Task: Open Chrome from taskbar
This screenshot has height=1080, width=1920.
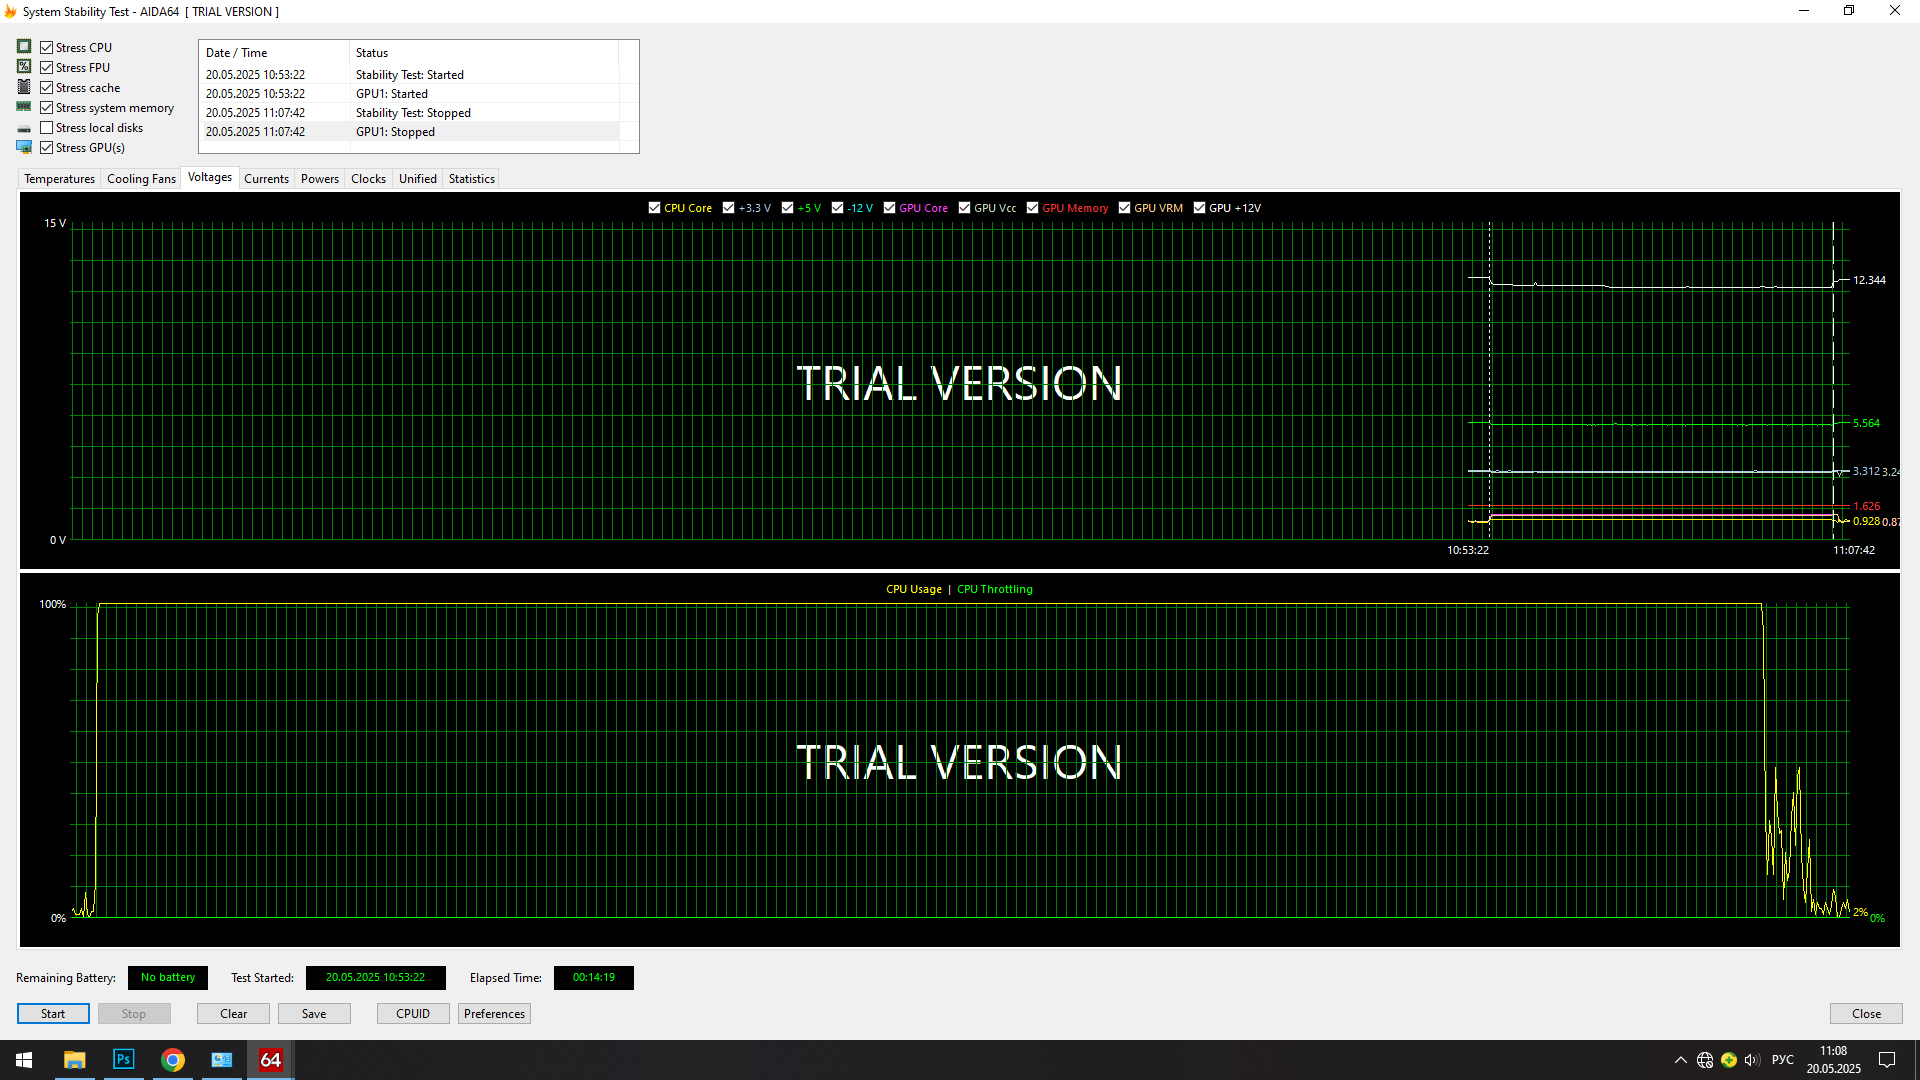Action: click(x=173, y=1060)
